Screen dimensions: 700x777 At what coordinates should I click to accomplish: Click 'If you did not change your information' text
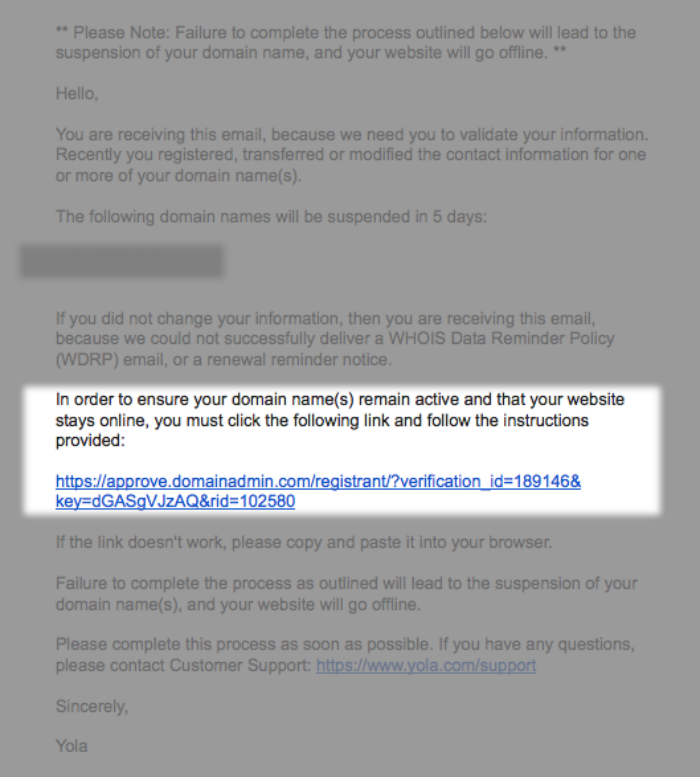(x=325, y=318)
